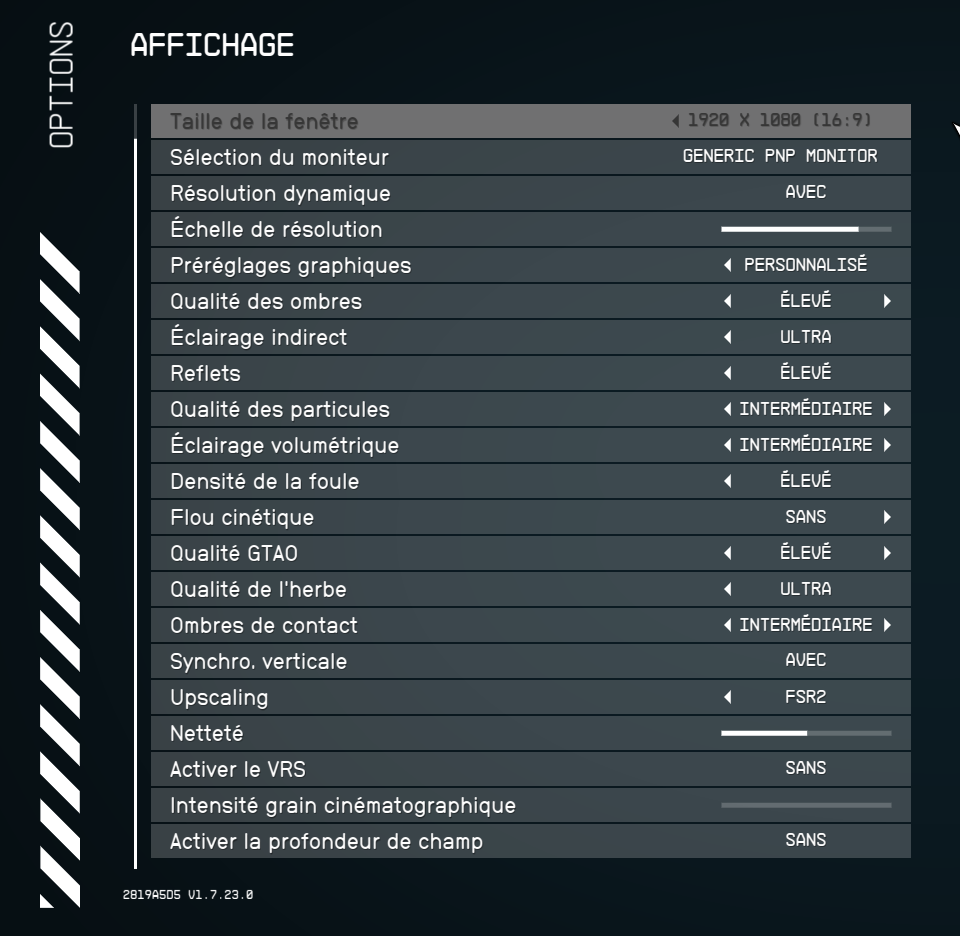Toggle Synchro. verticale AVEC setting
Viewport: 960px width, 936px height.
[x=805, y=661]
